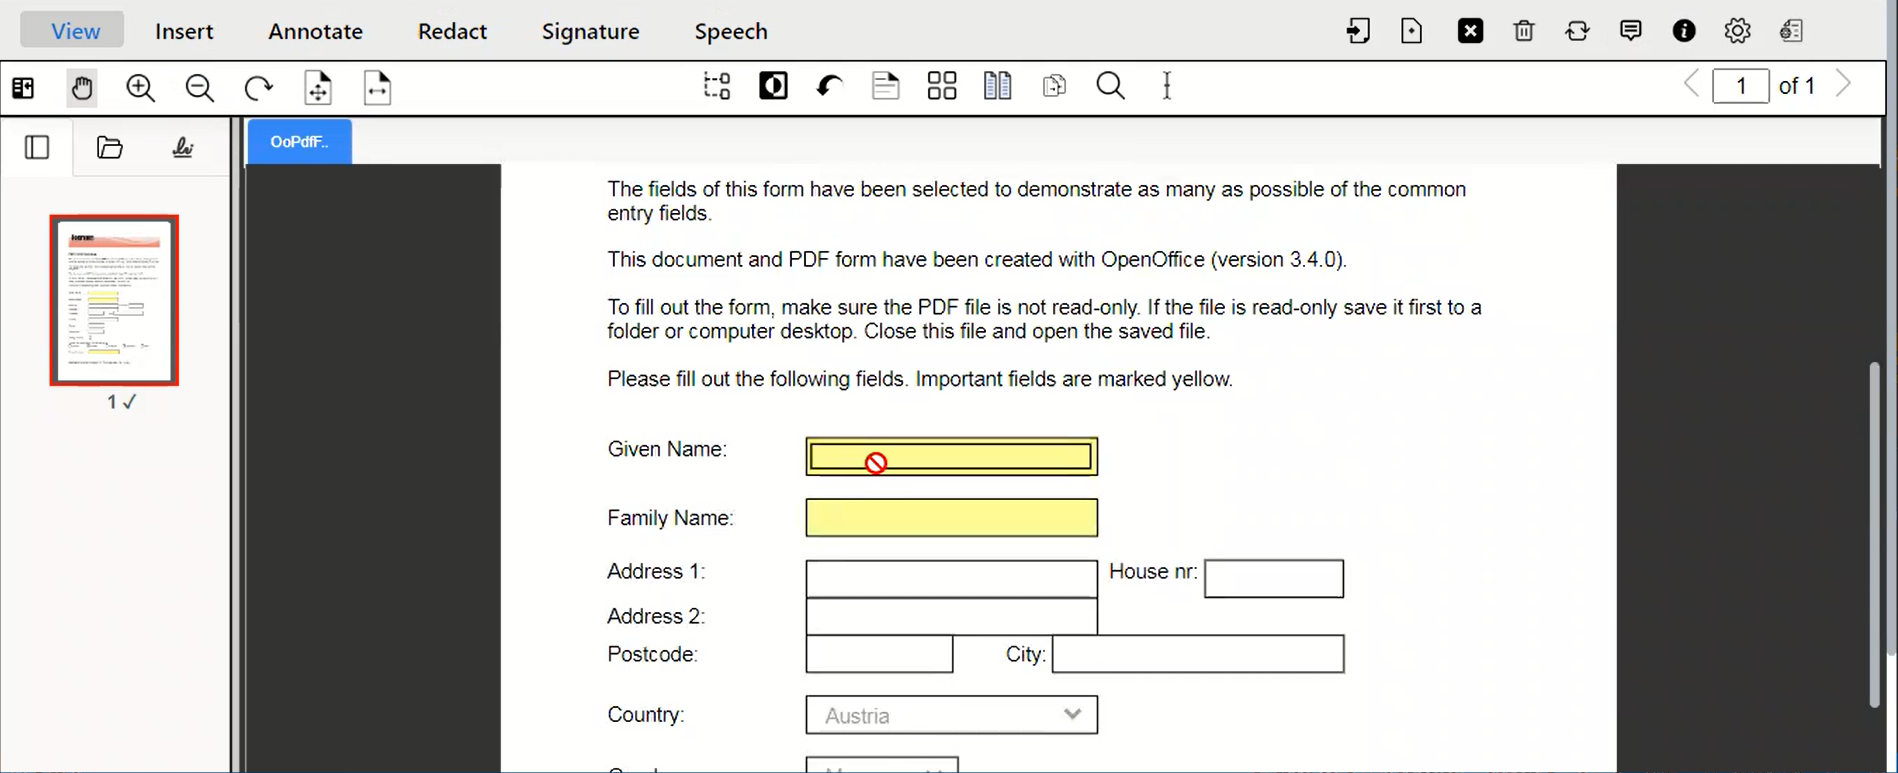The height and width of the screenshot is (773, 1898).
Task: Click the trash delete icon
Action: pos(1523,31)
